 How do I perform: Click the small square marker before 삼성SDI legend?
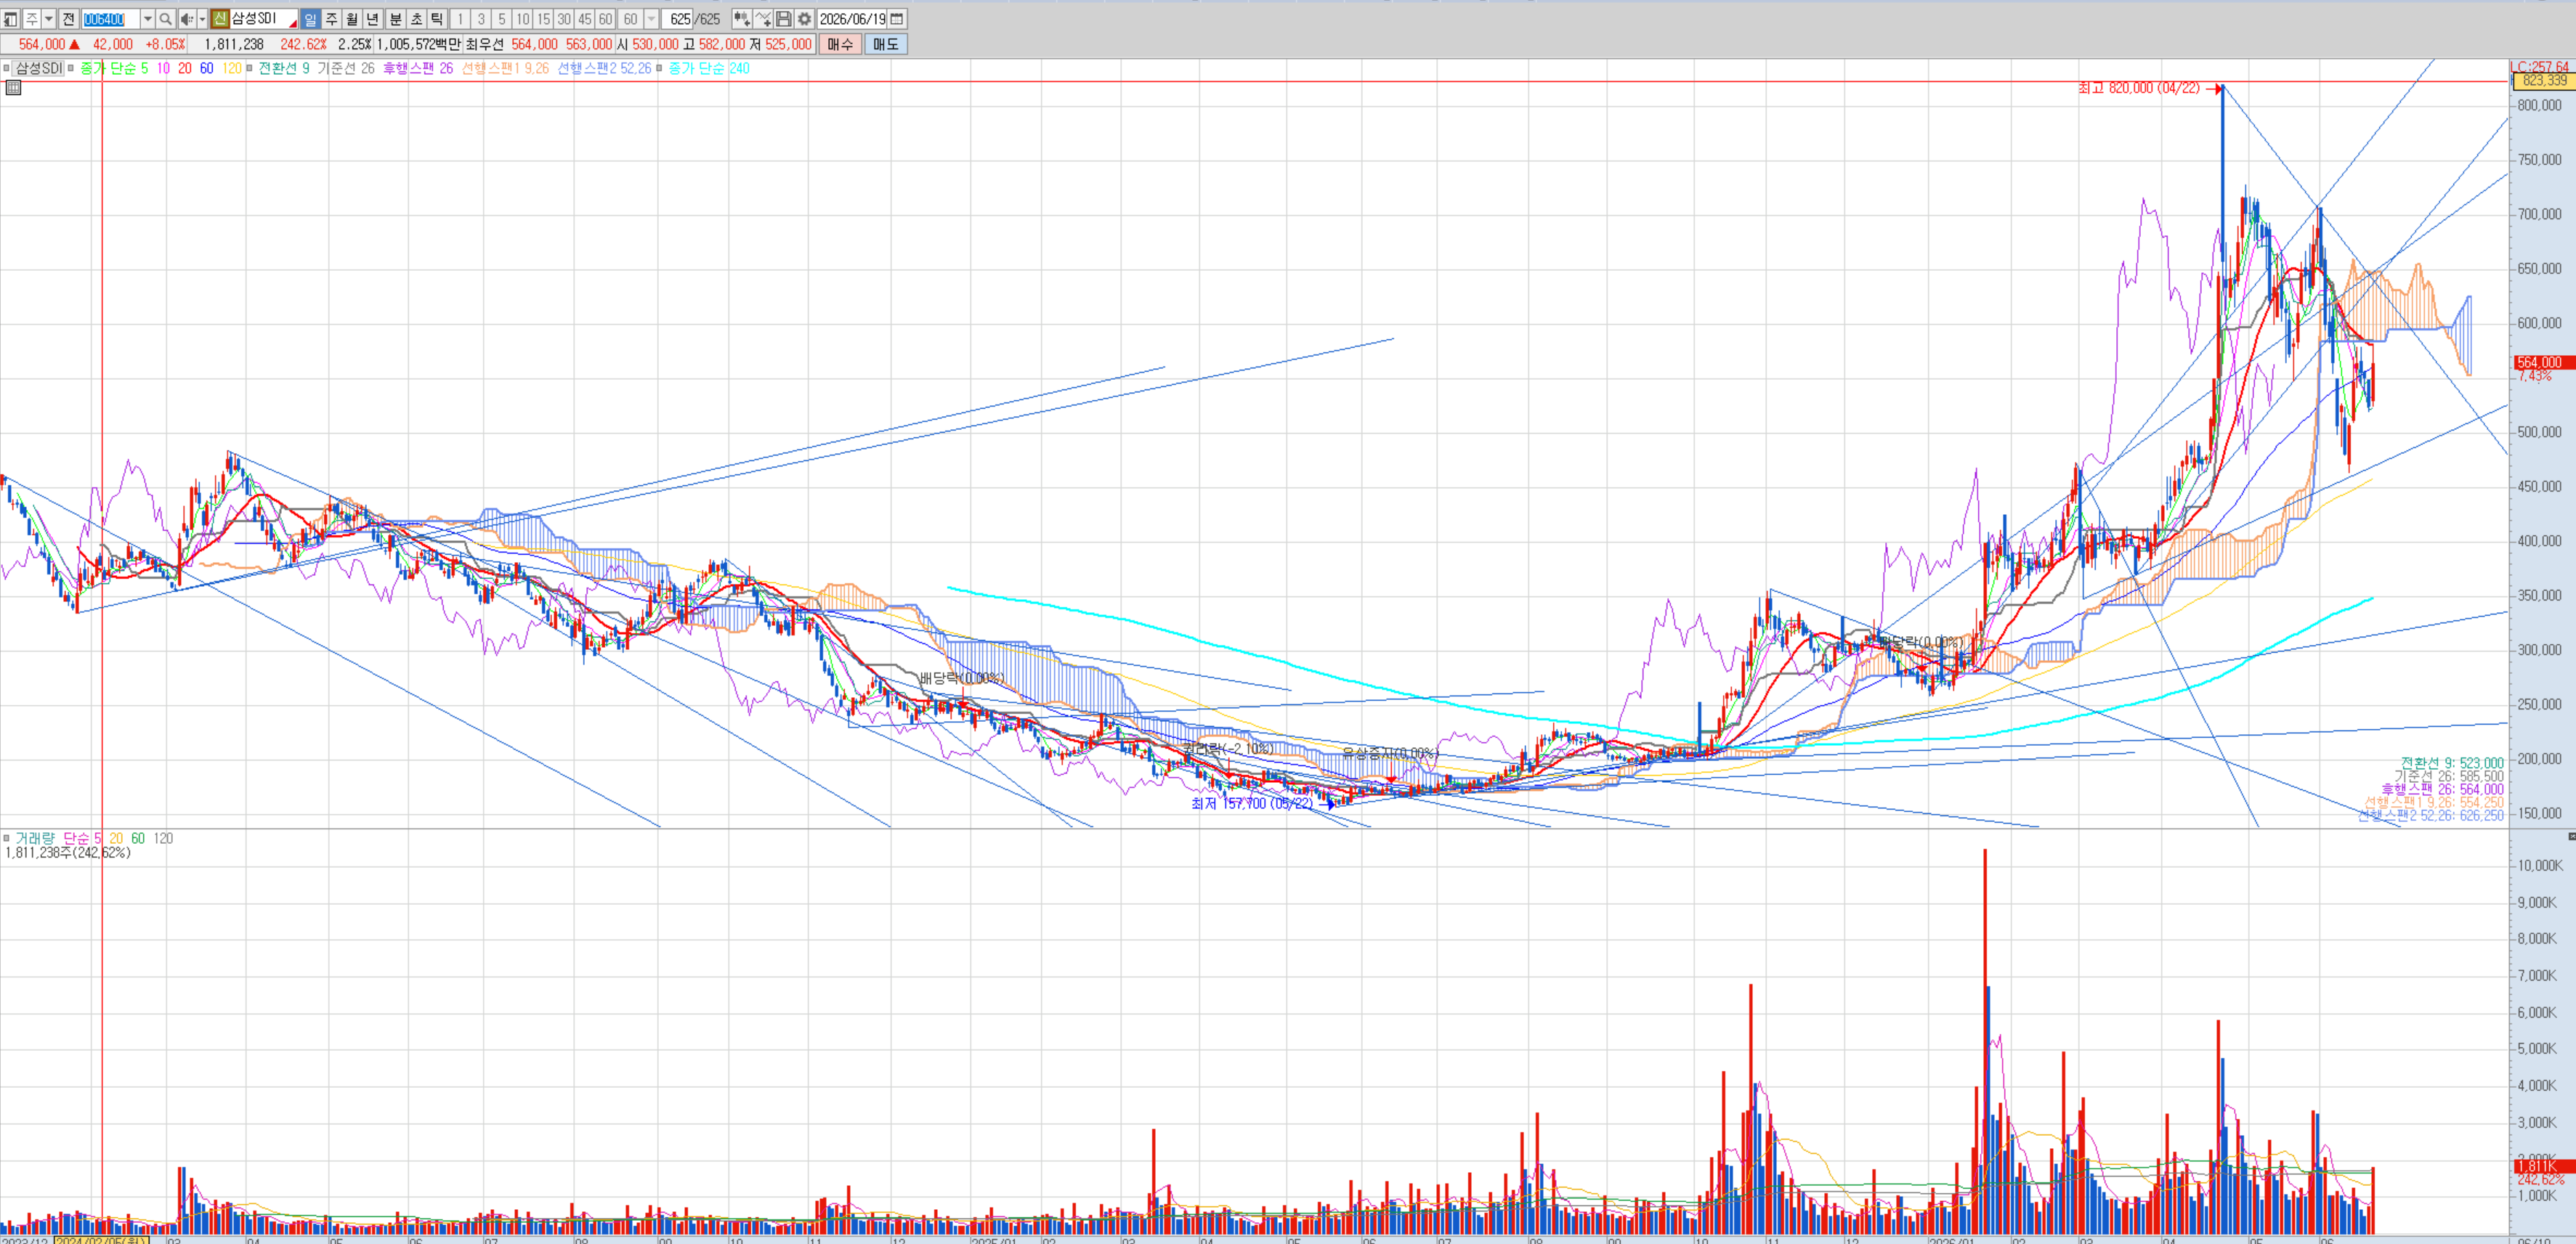click(x=6, y=68)
